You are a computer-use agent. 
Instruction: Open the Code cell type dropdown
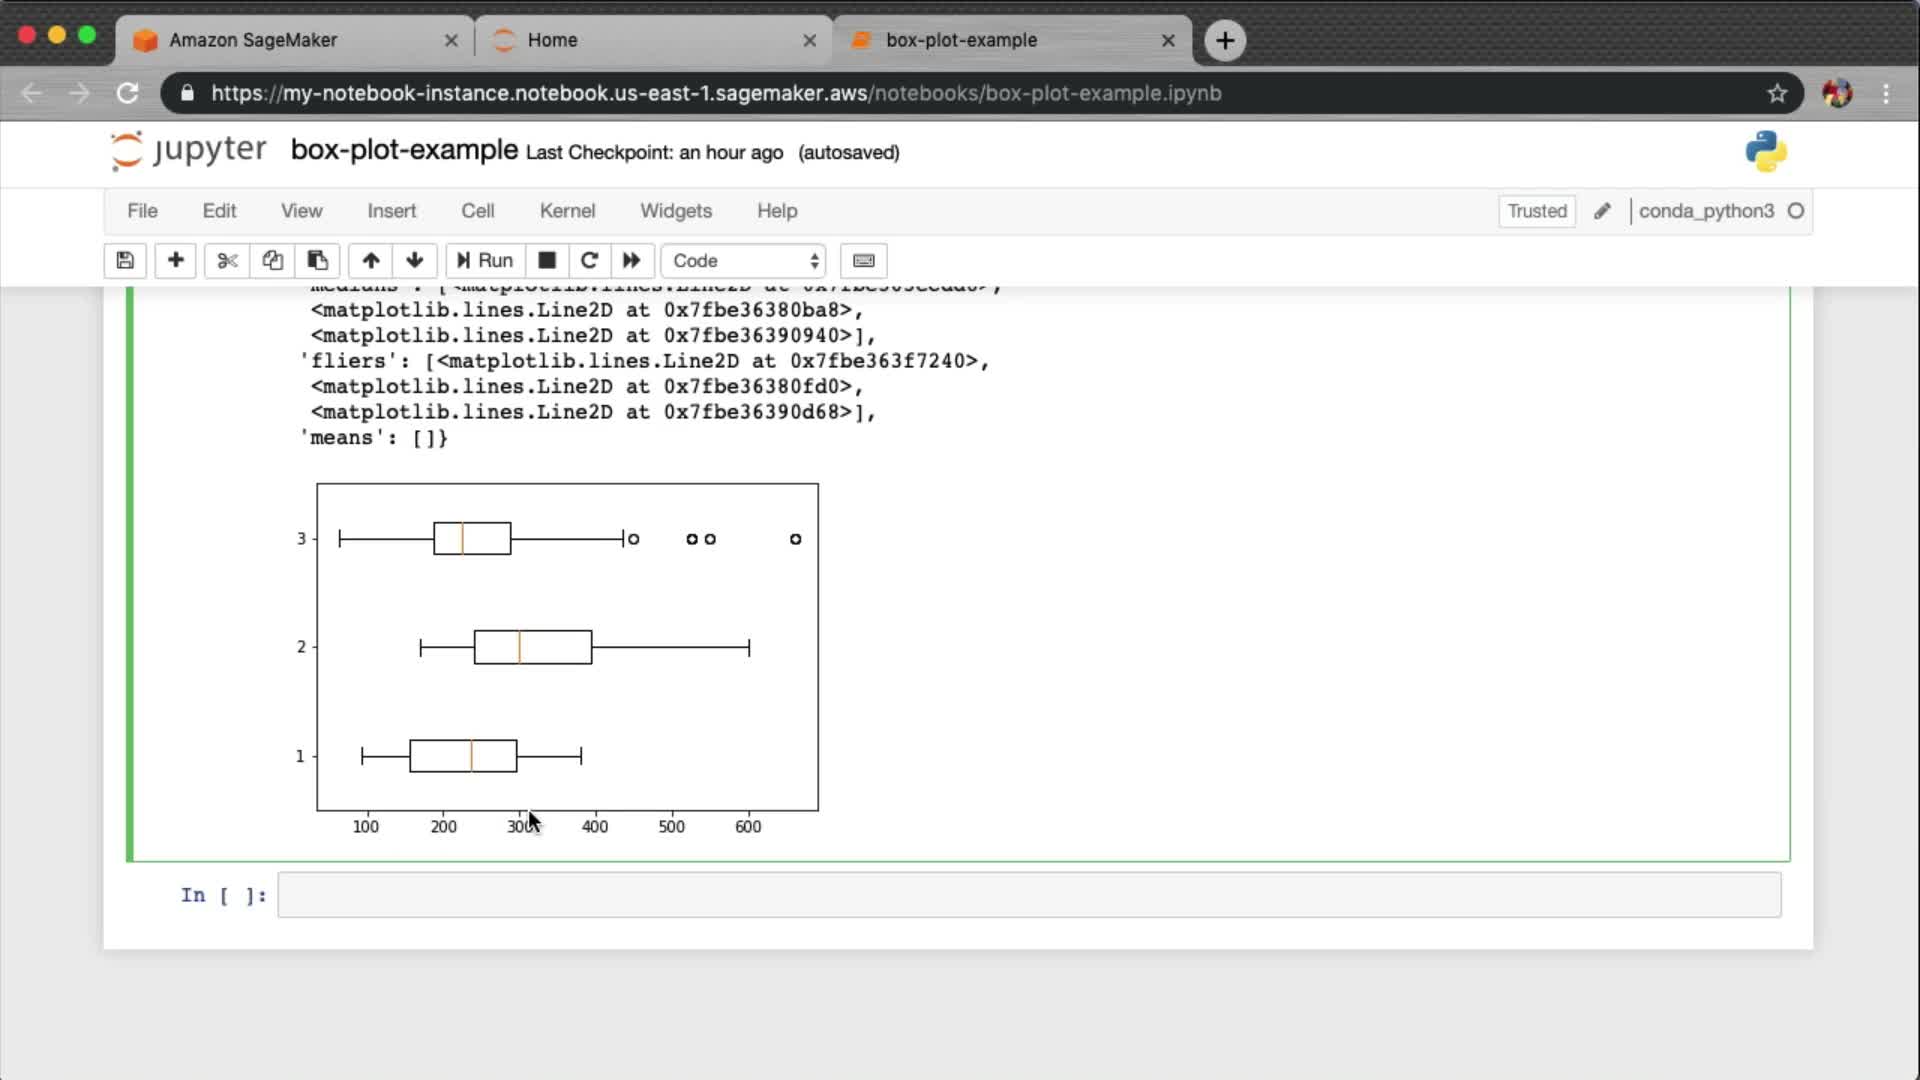coord(744,260)
